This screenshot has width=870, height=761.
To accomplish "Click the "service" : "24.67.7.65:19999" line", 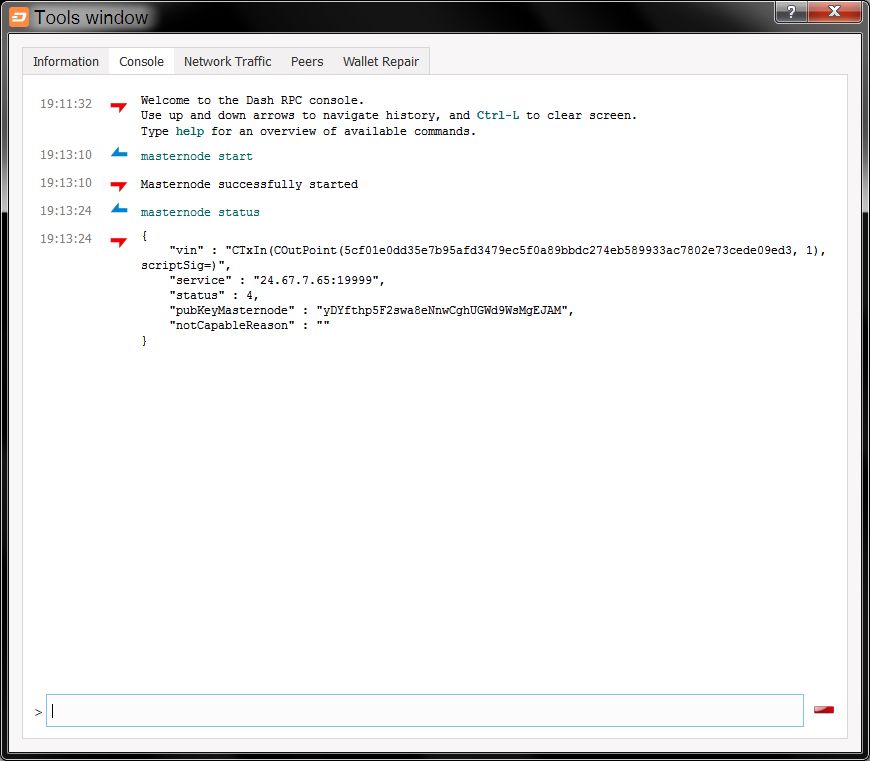I will click(277, 280).
